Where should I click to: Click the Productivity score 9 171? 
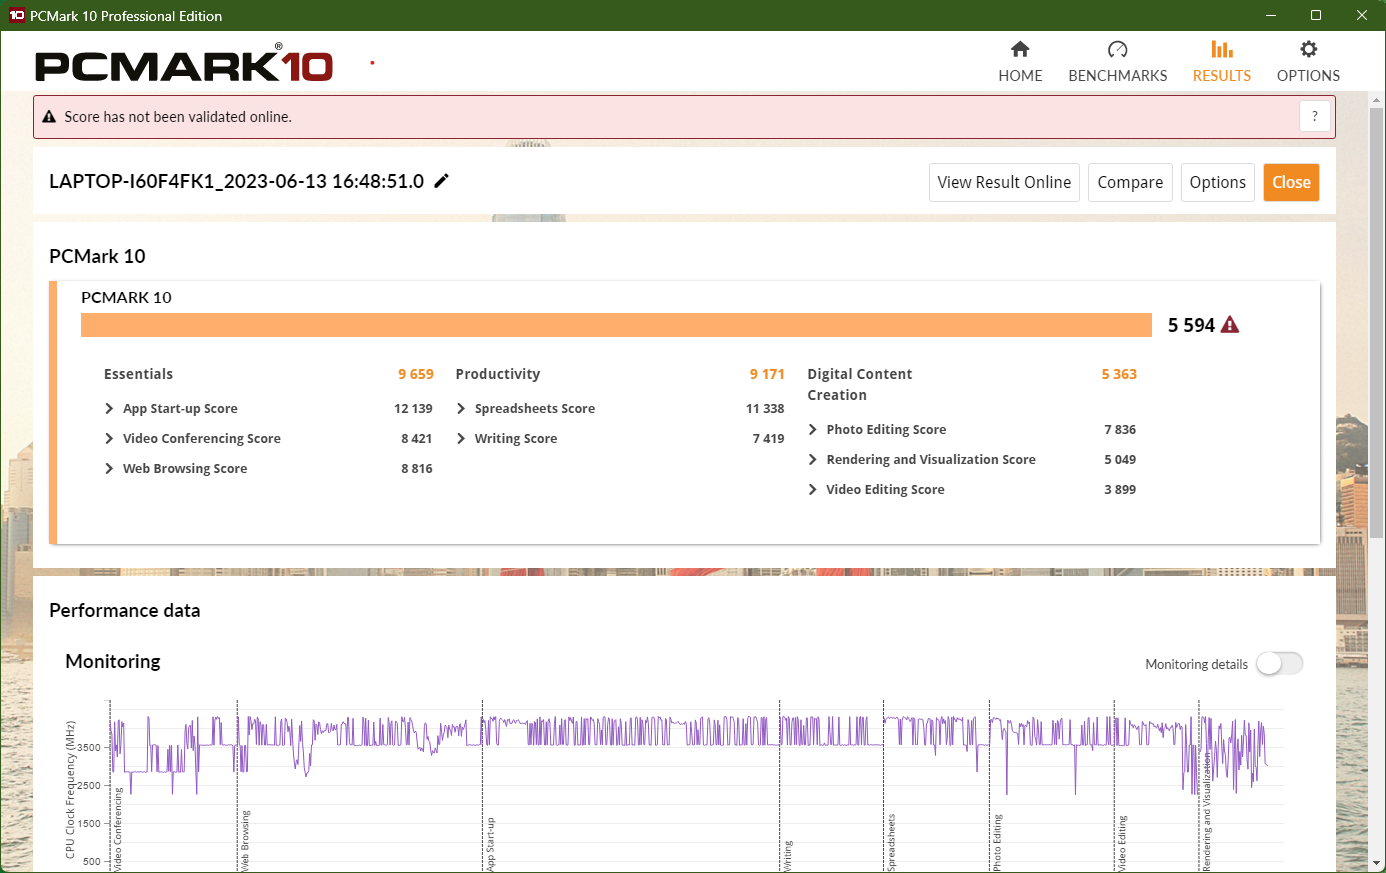click(x=767, y=374)
